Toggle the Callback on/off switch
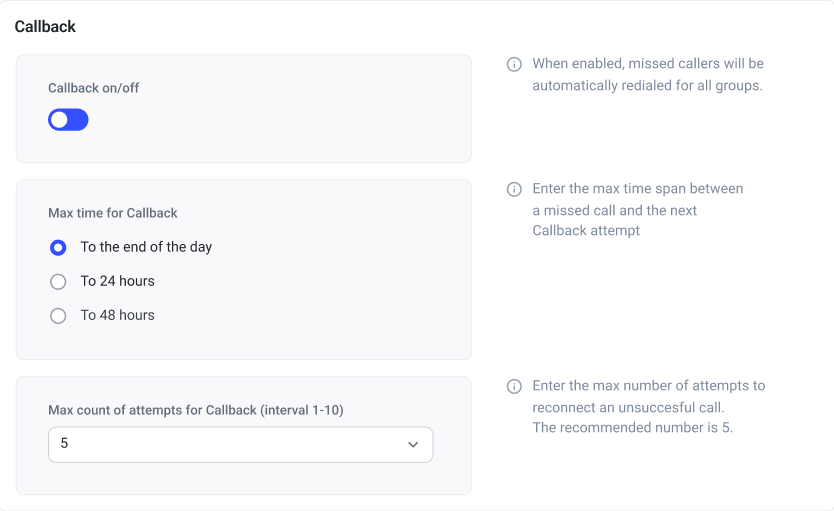Viewport: 834px width, 511px height. 68,120
